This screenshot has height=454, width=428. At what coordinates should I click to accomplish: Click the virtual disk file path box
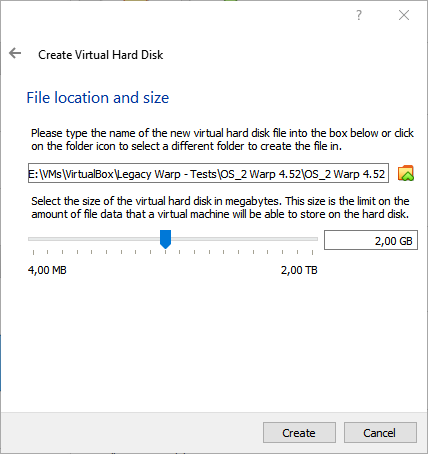click(x=208, y=173)
